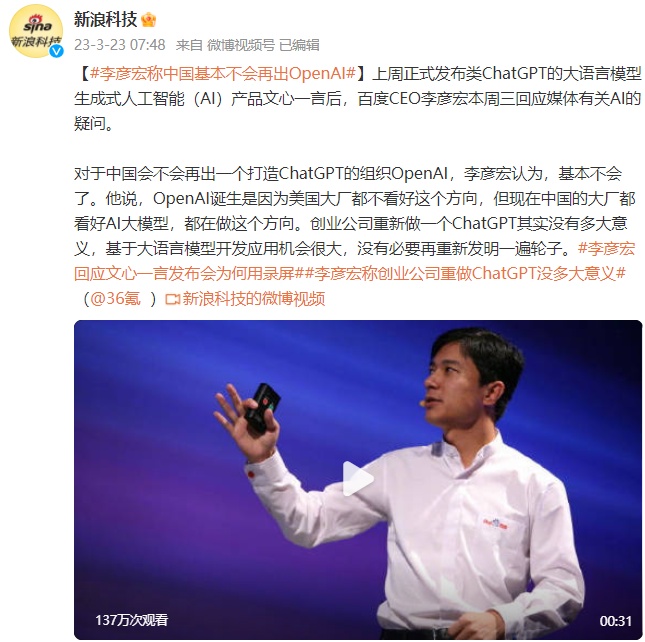Screen dimensions: 645x642
Task: Play the video with center play button
Action: [x=357, y=479]
